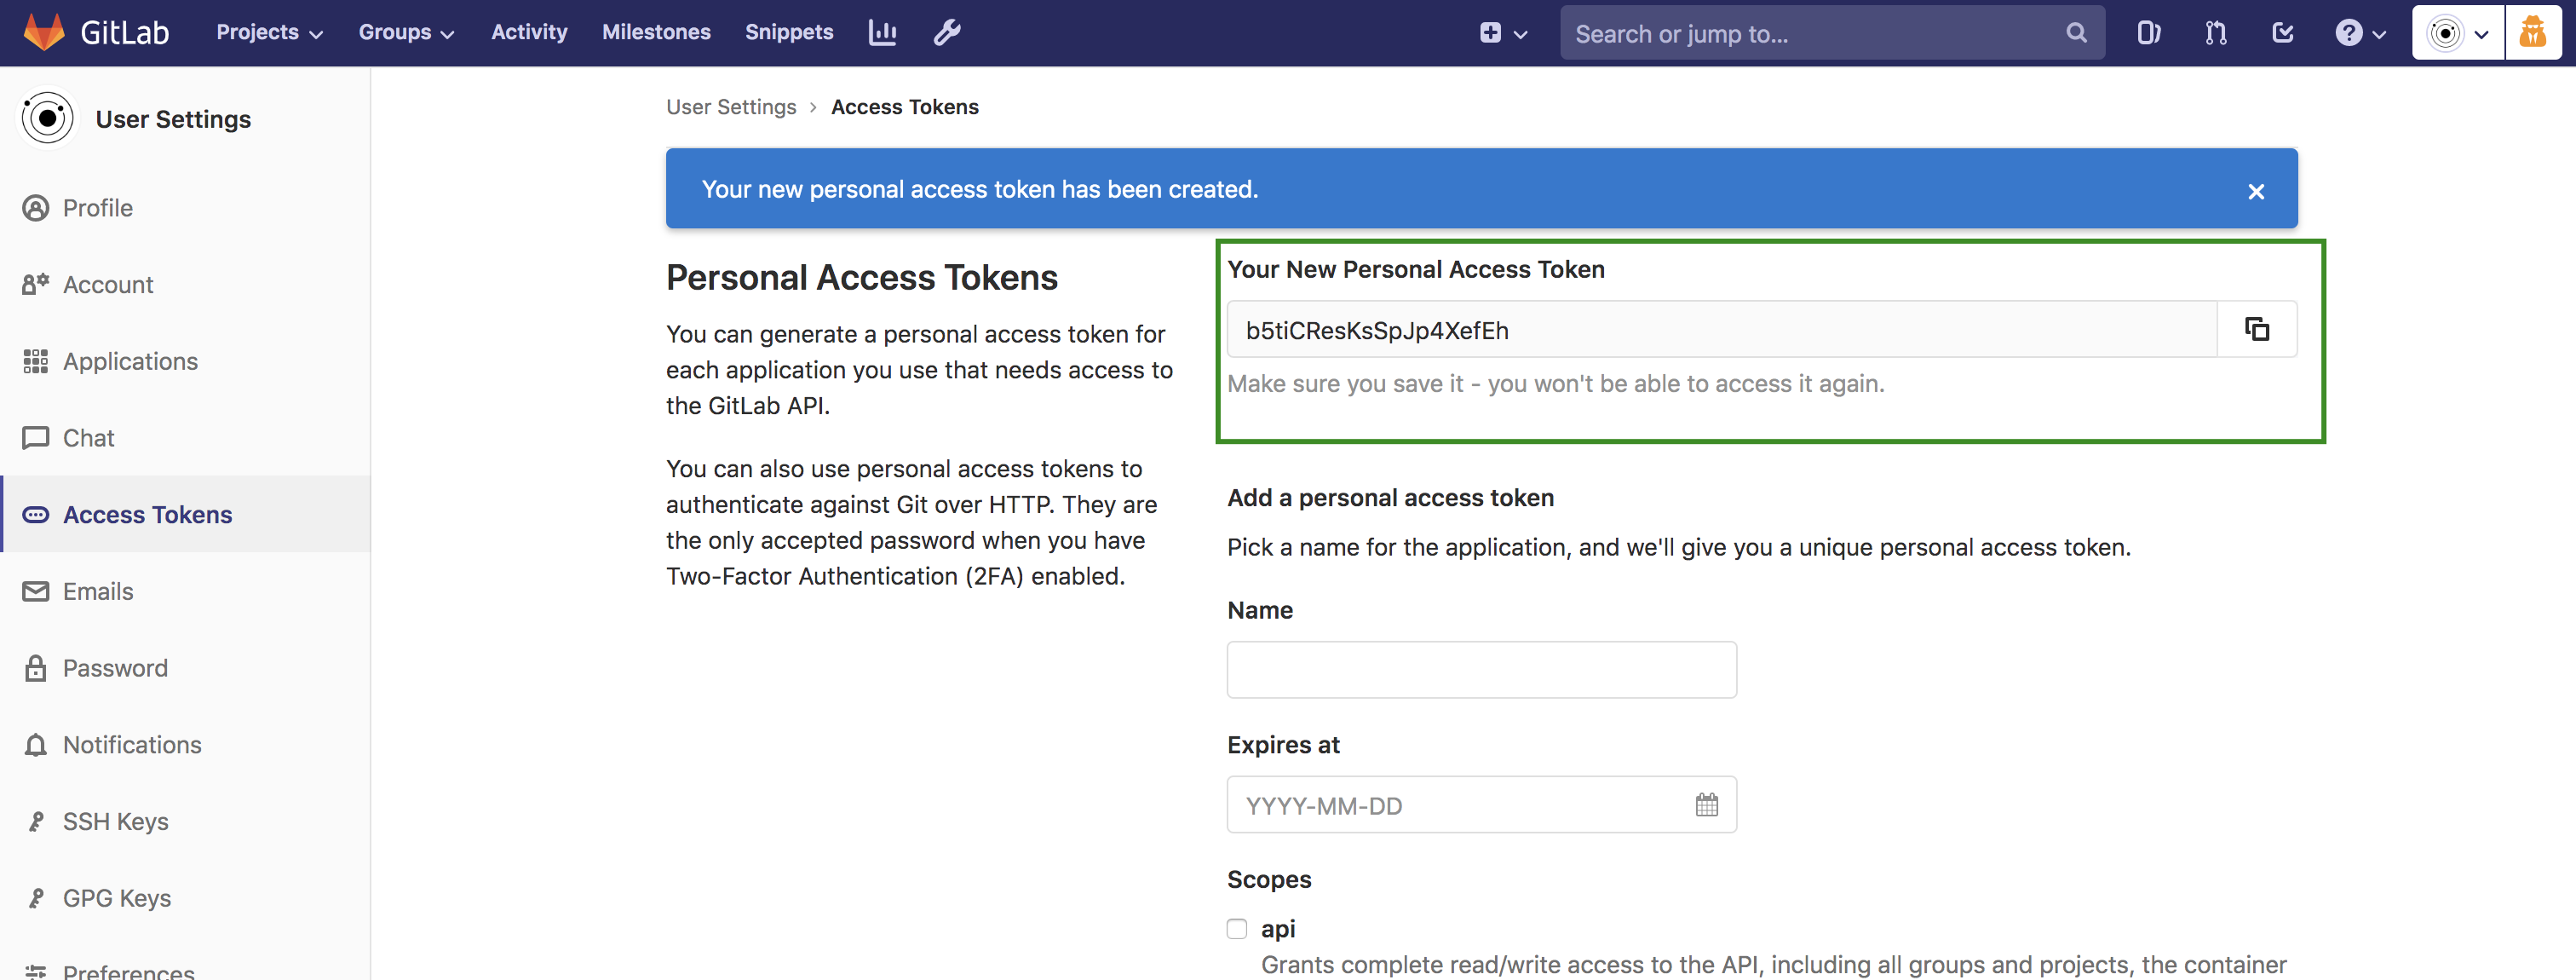Click the Name input field
Viewport: 2576px width, 980px height.
tap(1479, 669)
